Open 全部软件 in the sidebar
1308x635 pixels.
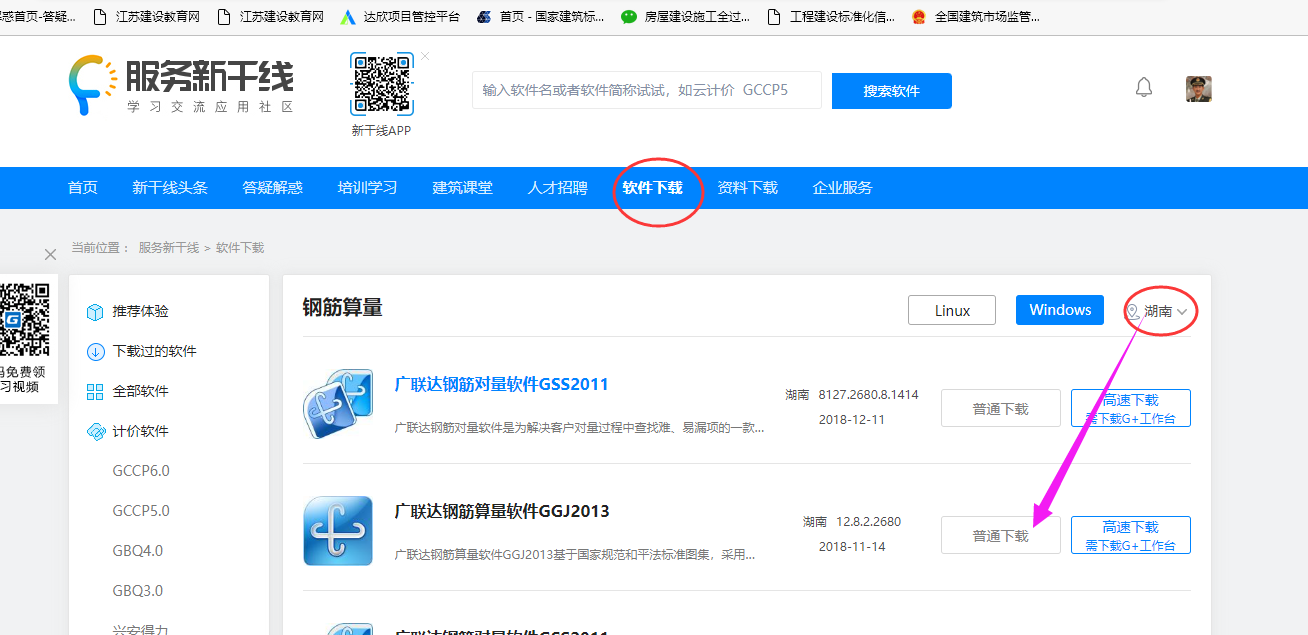tap(140, 392)
